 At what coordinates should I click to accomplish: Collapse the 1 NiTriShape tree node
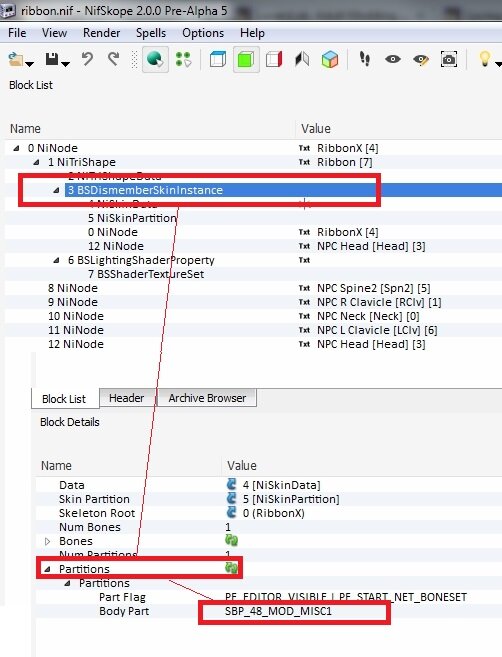[x=36, y=162]
